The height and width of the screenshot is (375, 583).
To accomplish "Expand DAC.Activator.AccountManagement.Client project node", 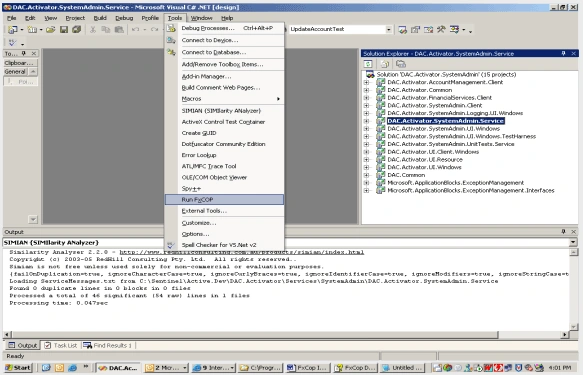I will click(367, 82).
